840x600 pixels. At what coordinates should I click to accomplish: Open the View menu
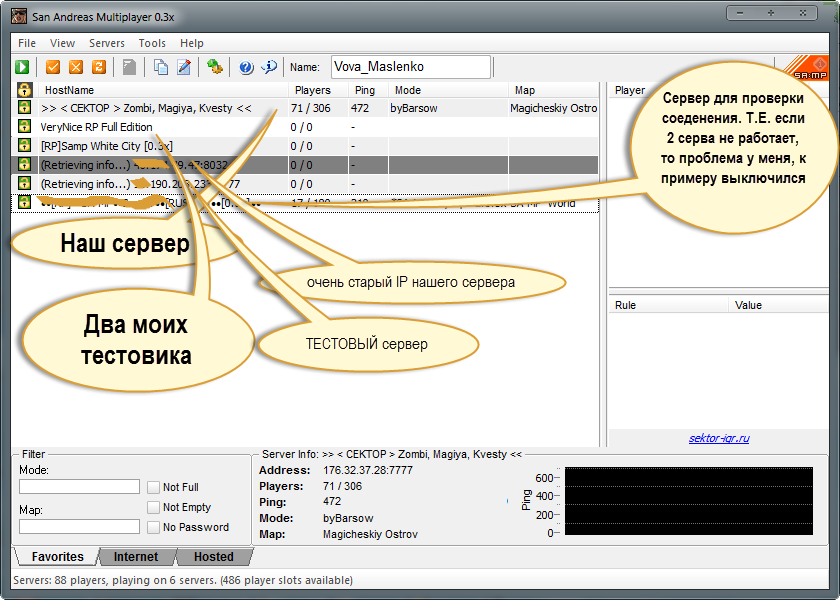pos(62,43)
